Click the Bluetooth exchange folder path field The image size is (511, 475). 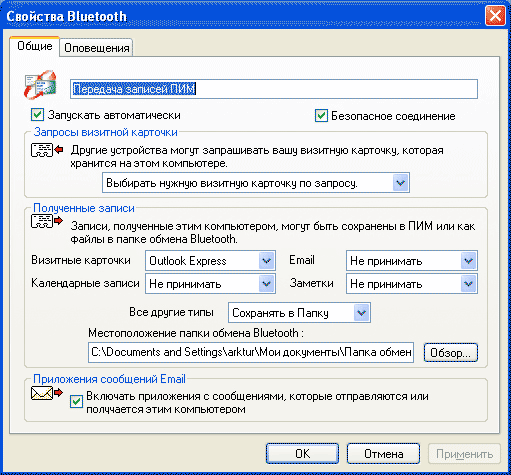click(251, 352)
